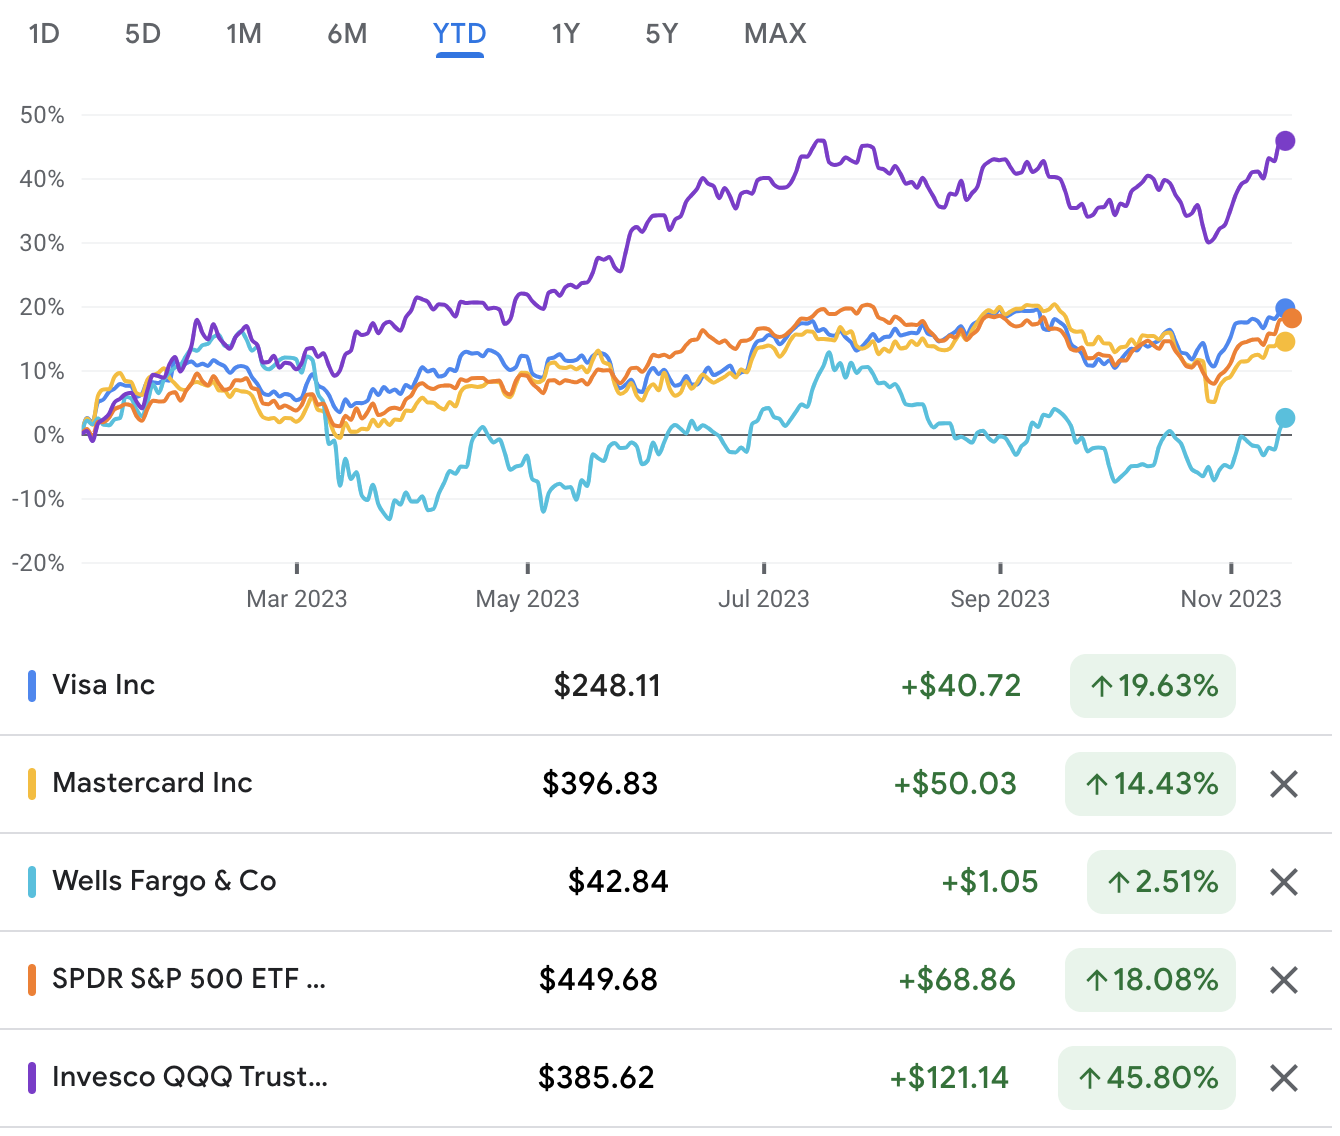Viewport: 1340px width, 1136px height.
Task: Switch to the 1D time range
Action: 42,33
